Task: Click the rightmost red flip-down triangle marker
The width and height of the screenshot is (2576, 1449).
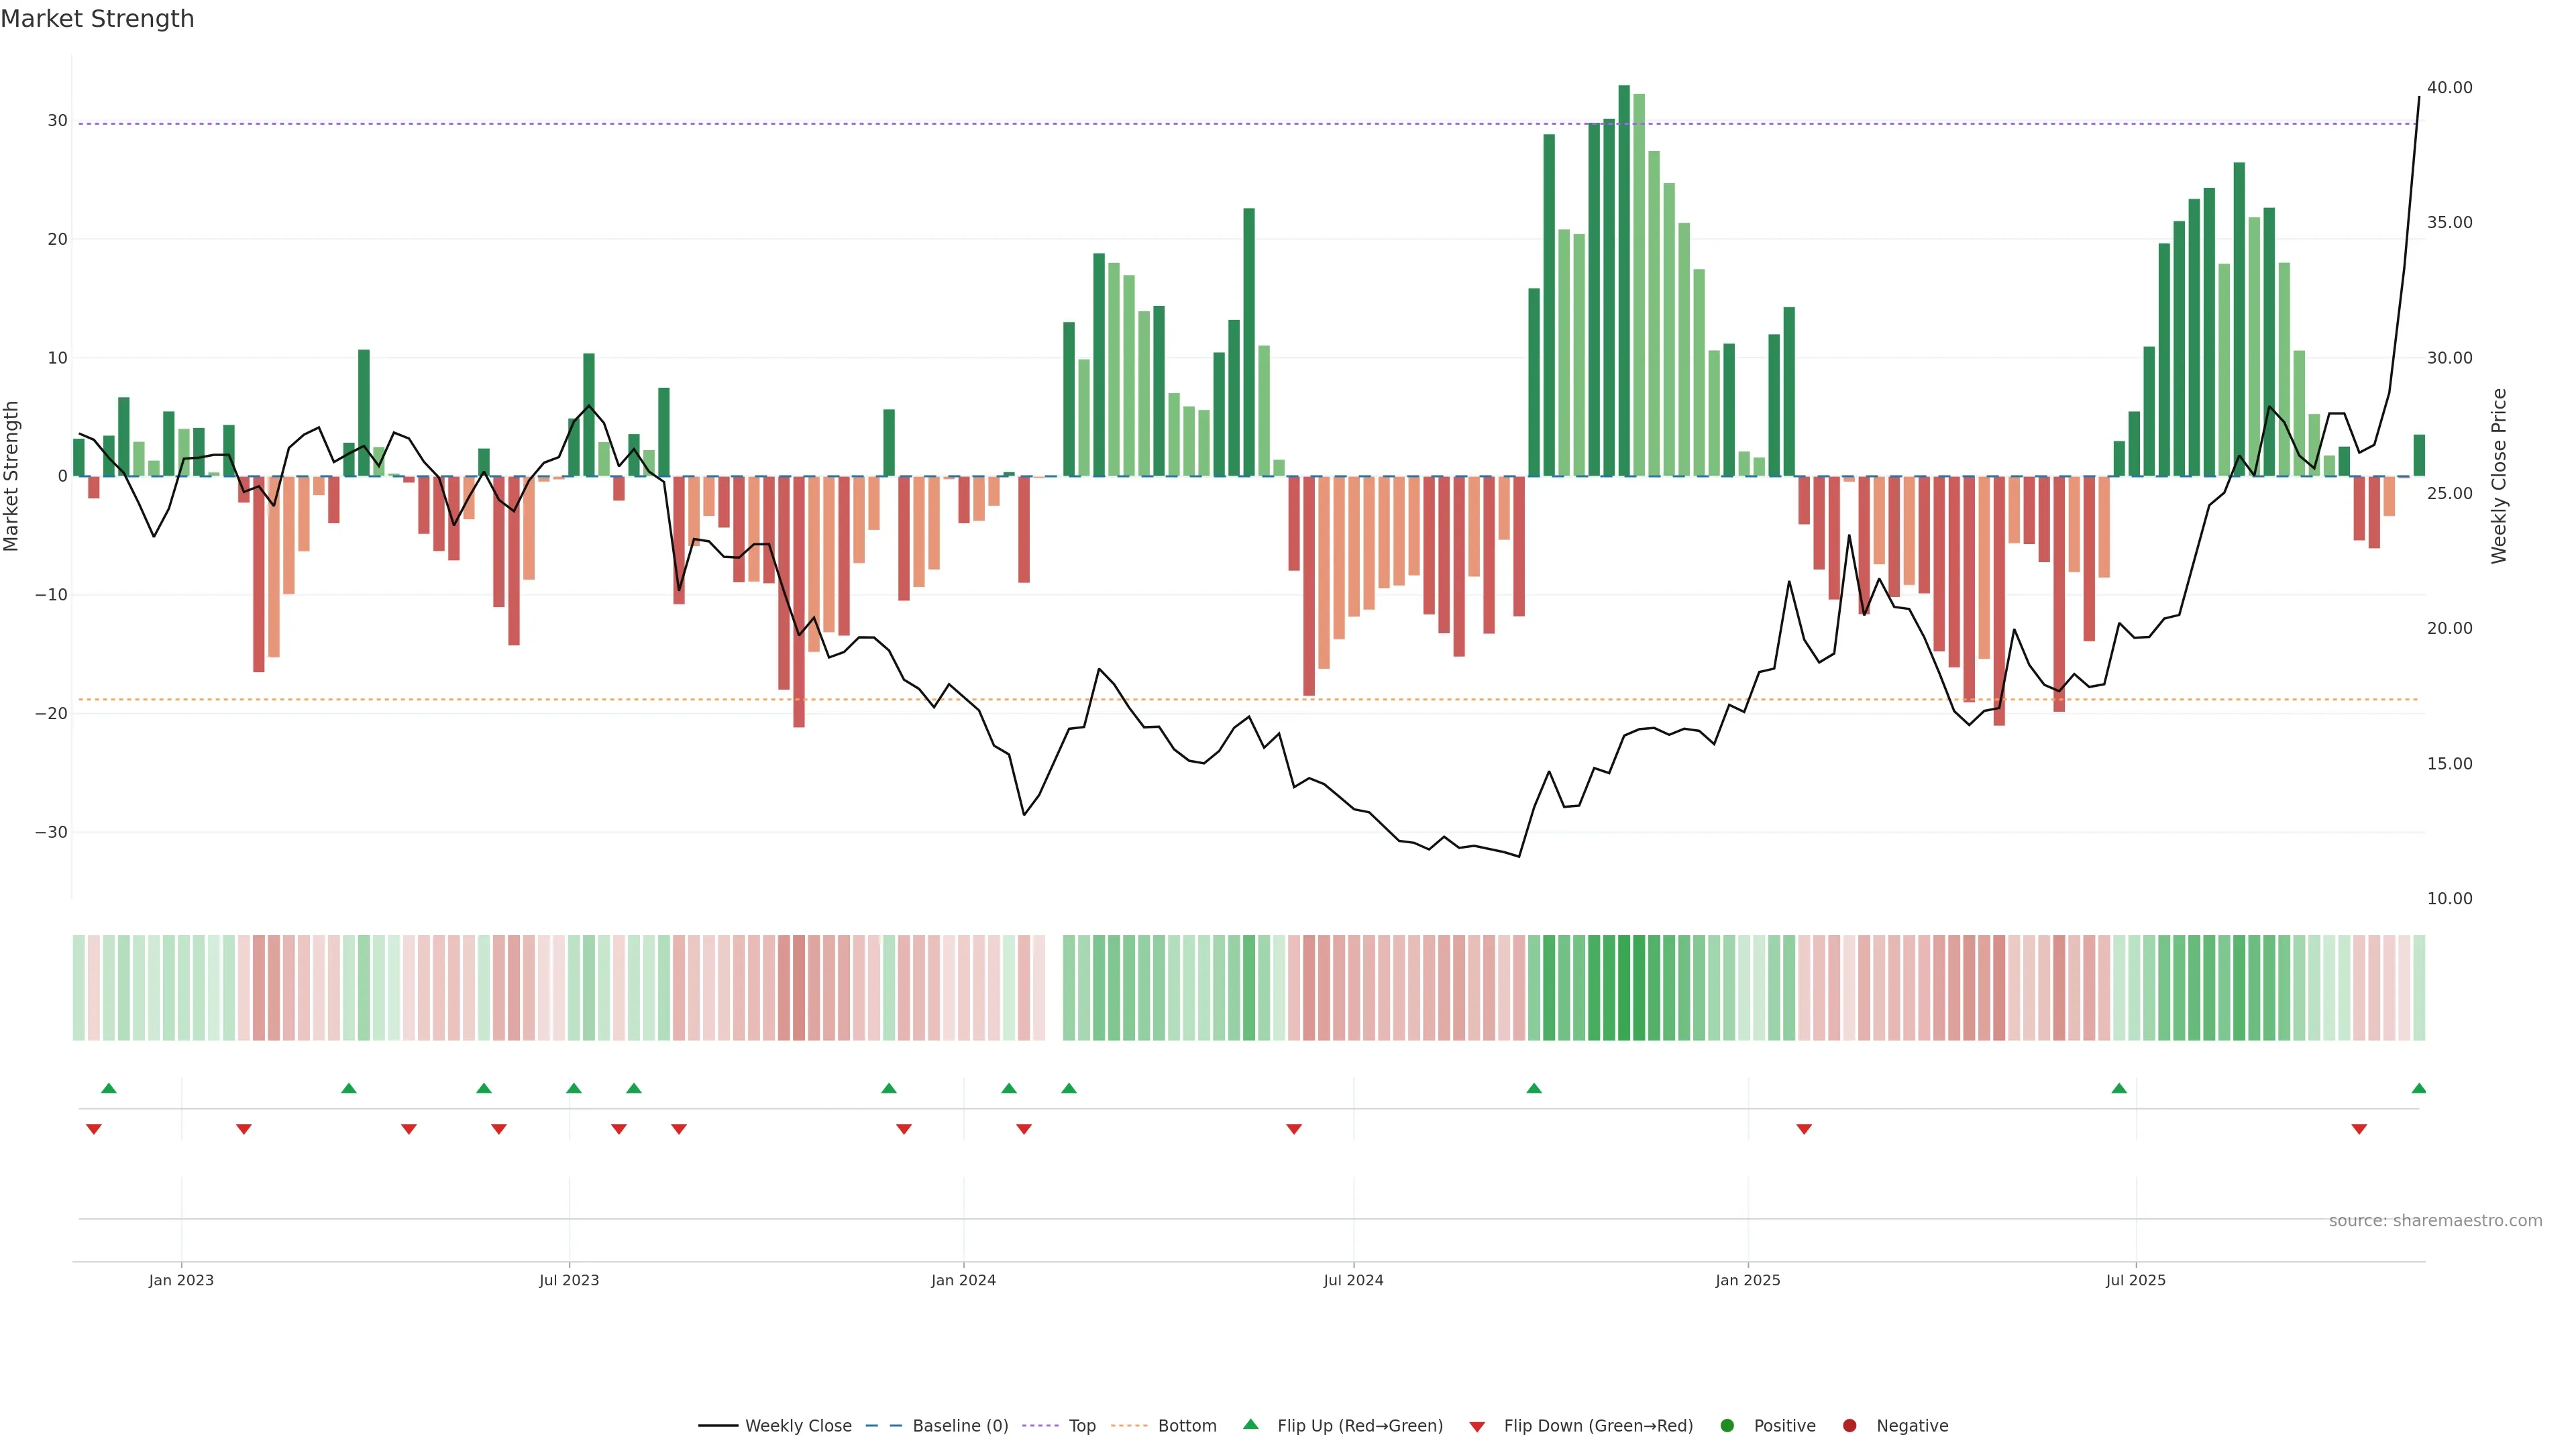Action: click(2359, 1129)
